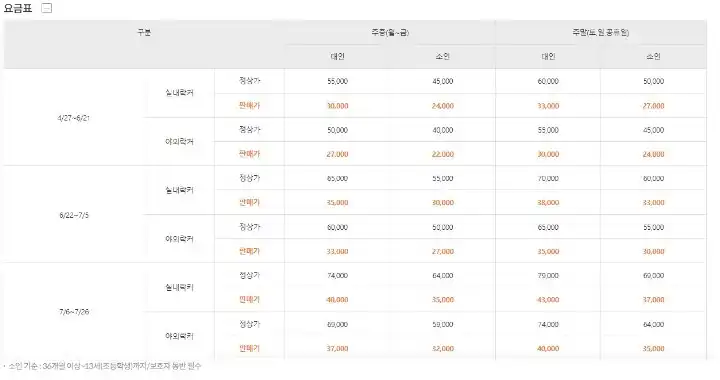Click the 대인 header under 주중
Viewport: 720px width, 380px height.
coord(338,56)
